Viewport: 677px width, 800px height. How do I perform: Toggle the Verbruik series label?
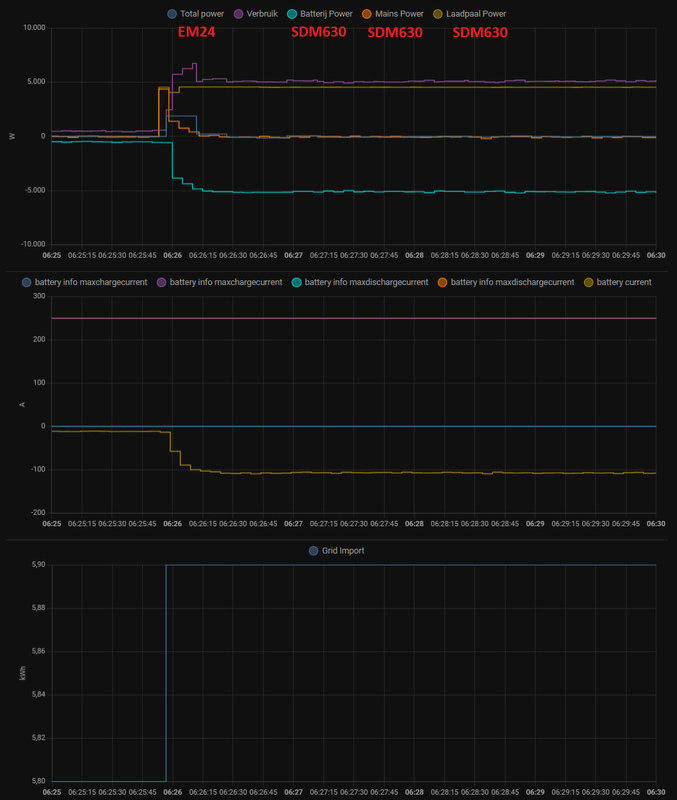point(262,14)
